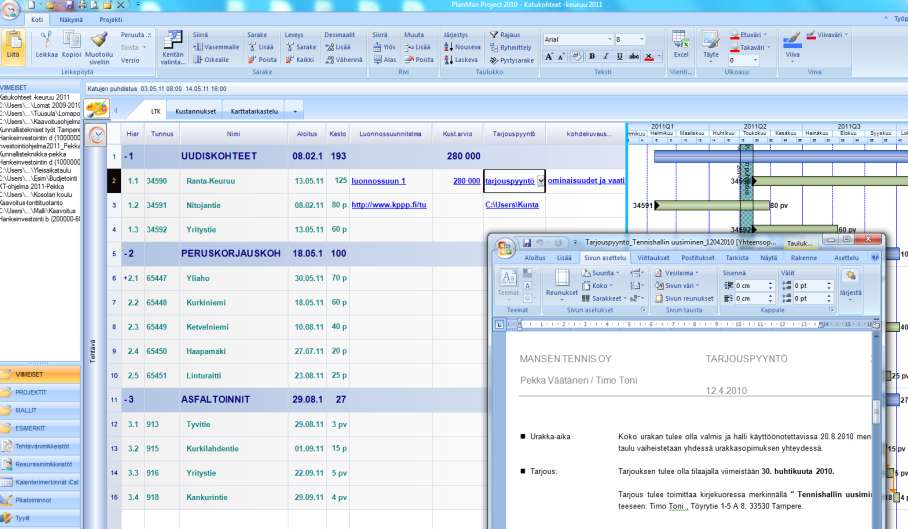Image resolution: width=908 pixels, height=529 pixels.
Task: Click the Liitä paste icon
Action: (13, 46)
